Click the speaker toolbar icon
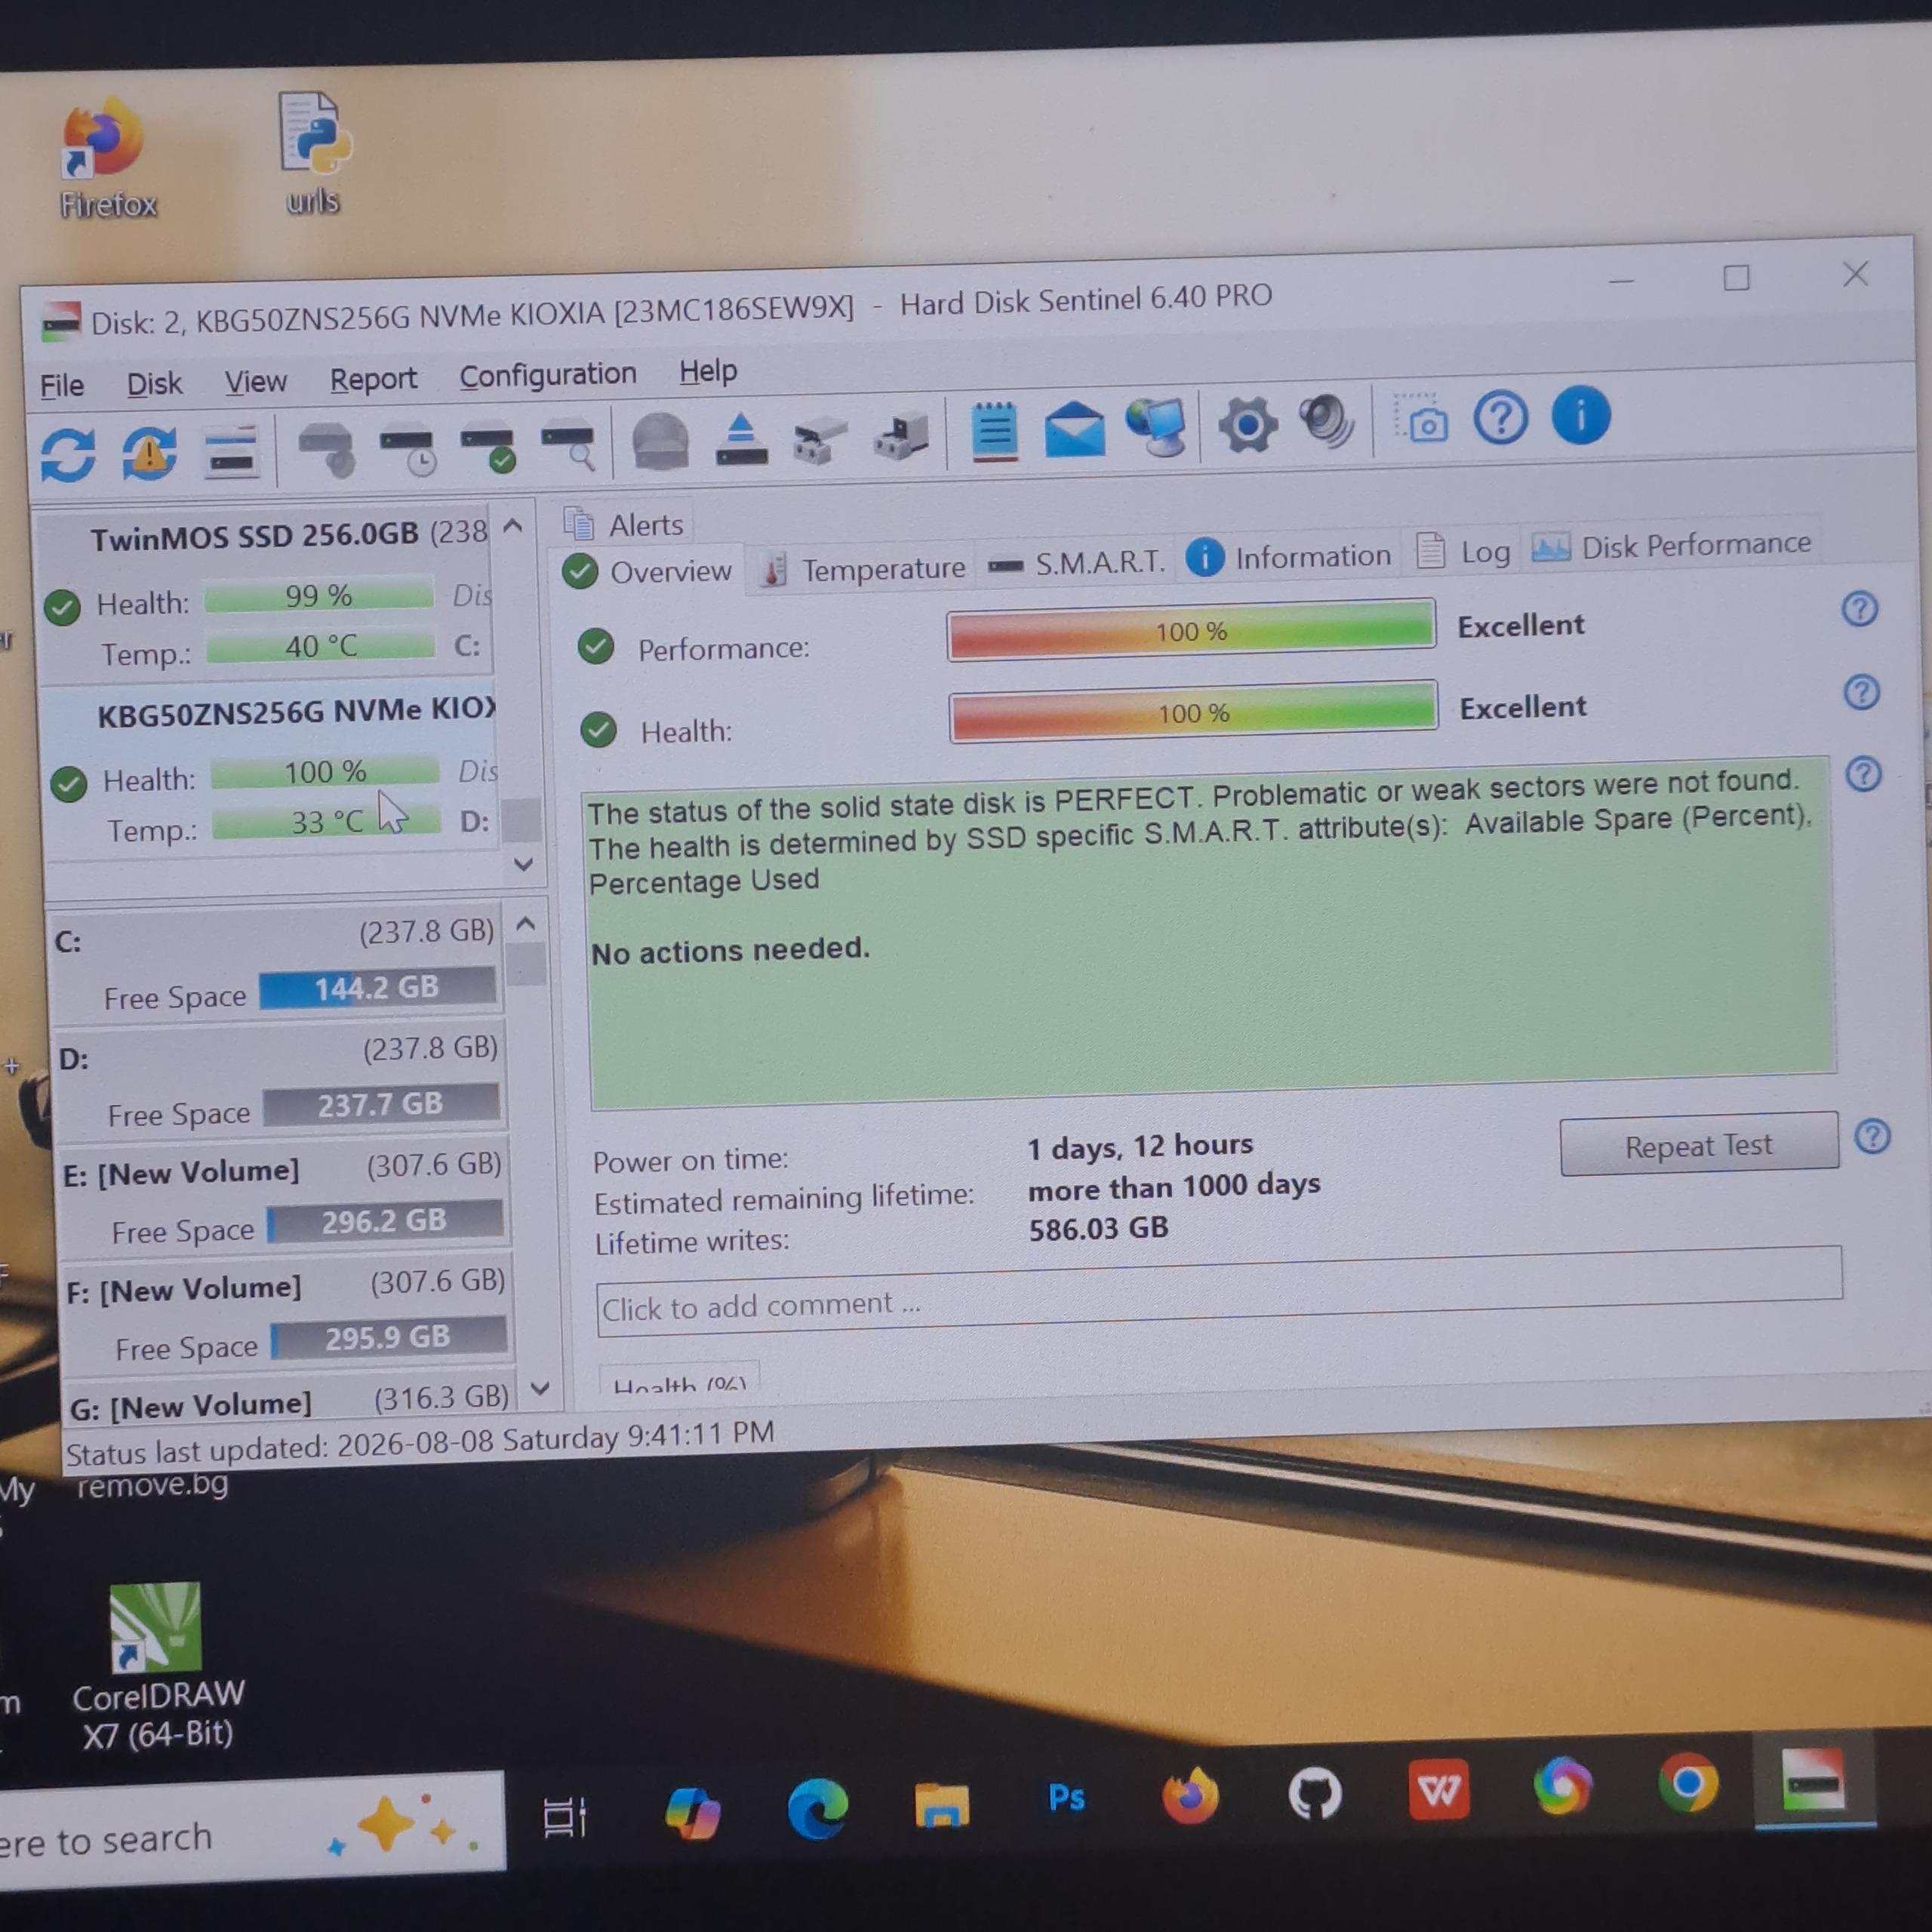The width and height of the screenshot is (1932, 1932). [x=1326, y=422]
